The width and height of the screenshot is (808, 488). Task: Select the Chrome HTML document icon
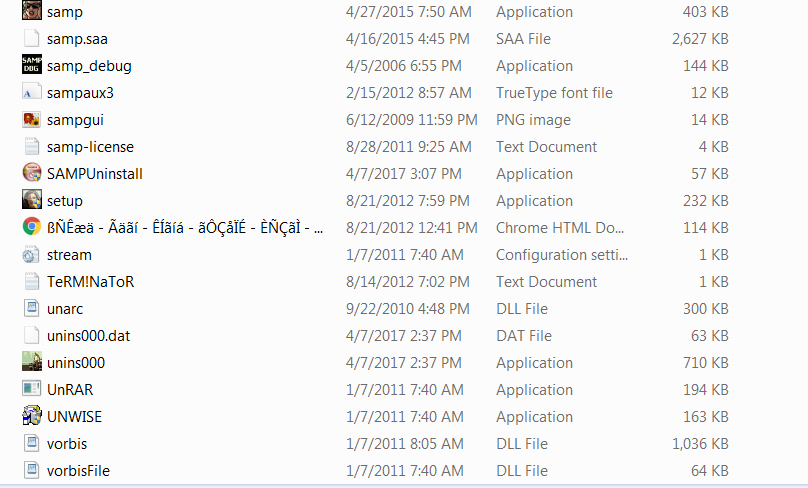click(31, 227)
